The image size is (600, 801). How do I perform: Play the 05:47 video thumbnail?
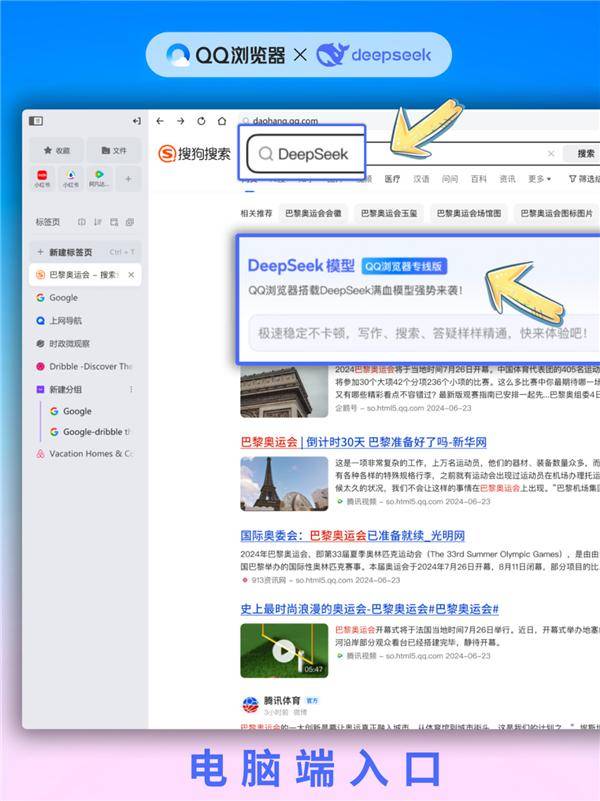click(x=284, y=650)
